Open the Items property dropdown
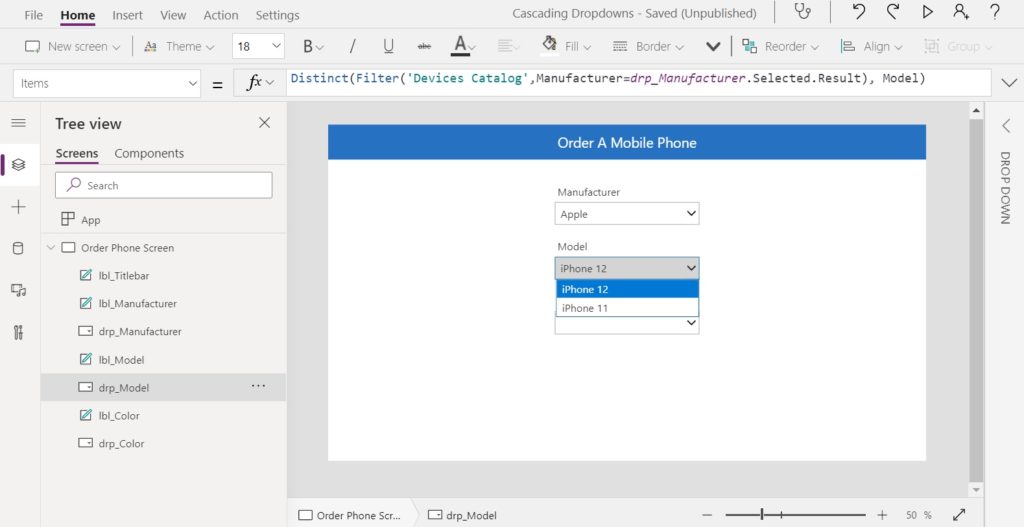 click(107, 84)
